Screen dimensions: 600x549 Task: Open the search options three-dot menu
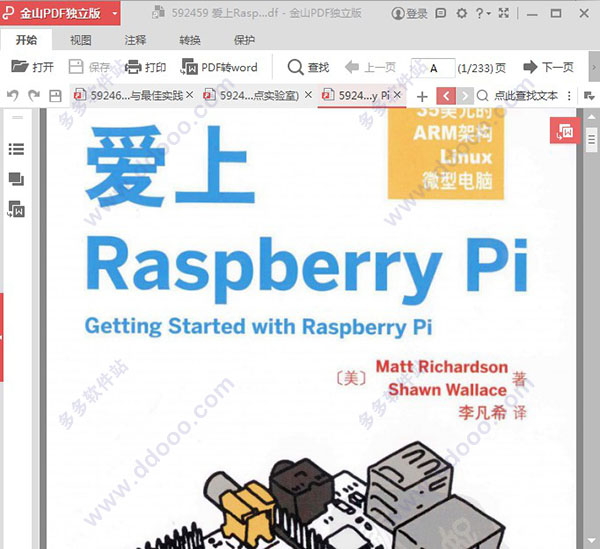pyautogui.click(x=569, y=96)
